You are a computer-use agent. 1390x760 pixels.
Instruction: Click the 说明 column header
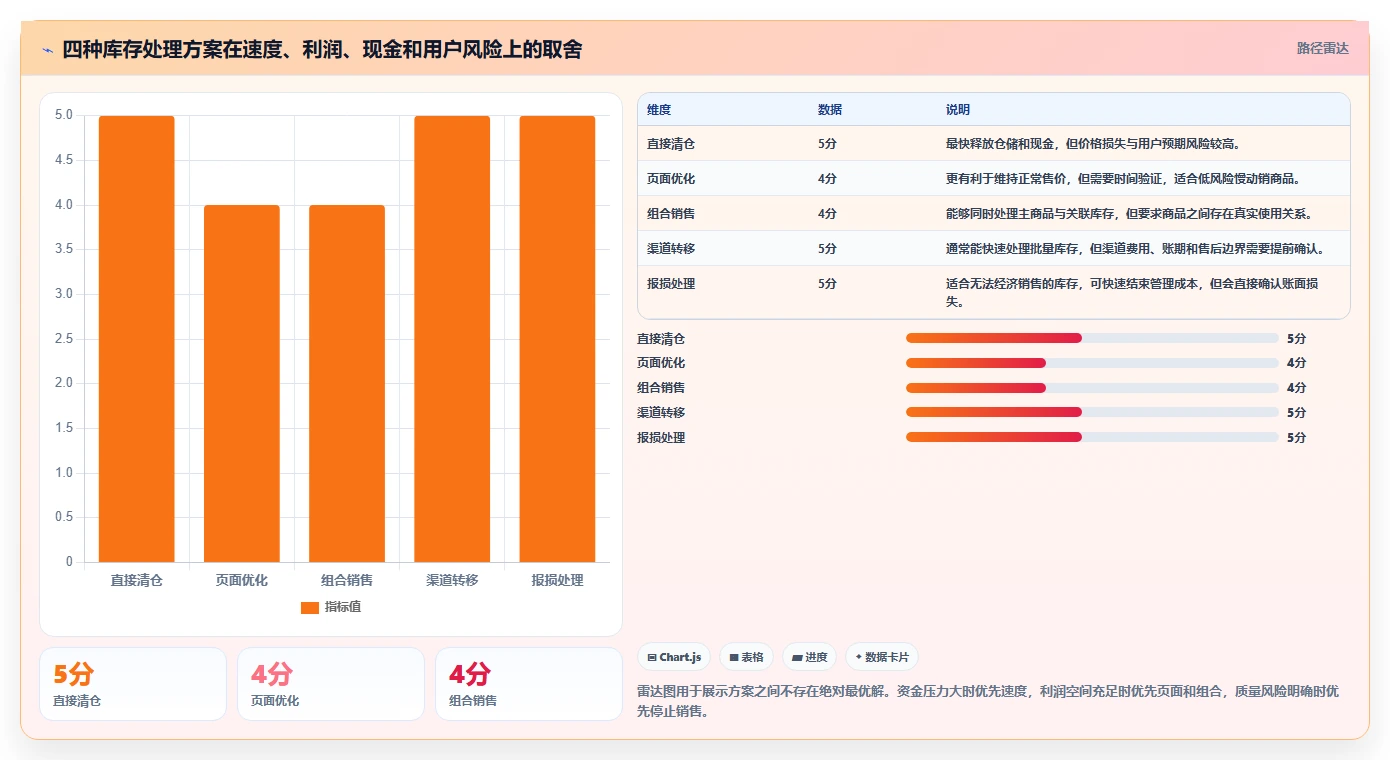click(x=958, y=109)
